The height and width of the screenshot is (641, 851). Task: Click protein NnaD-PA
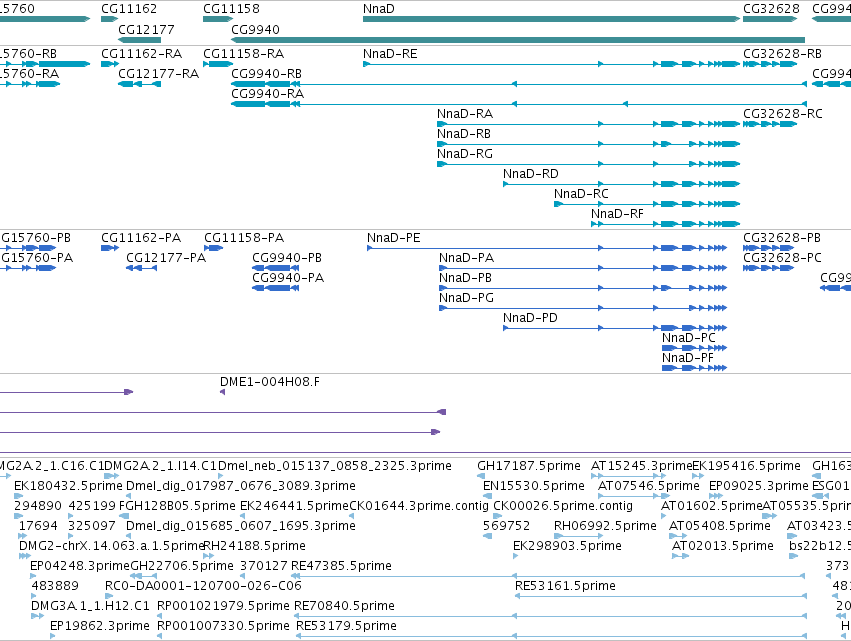coord(583,268)
